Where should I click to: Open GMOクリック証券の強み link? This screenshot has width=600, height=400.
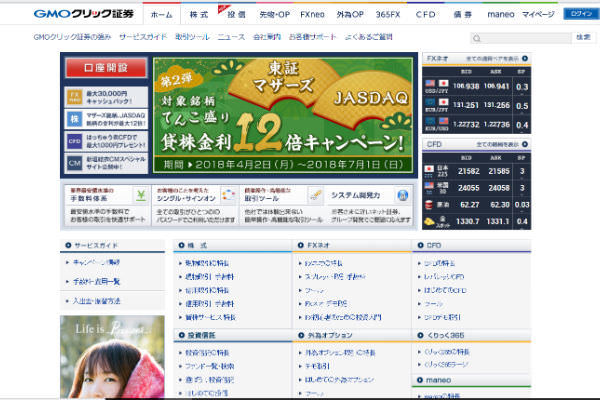(x=72, y=37)
